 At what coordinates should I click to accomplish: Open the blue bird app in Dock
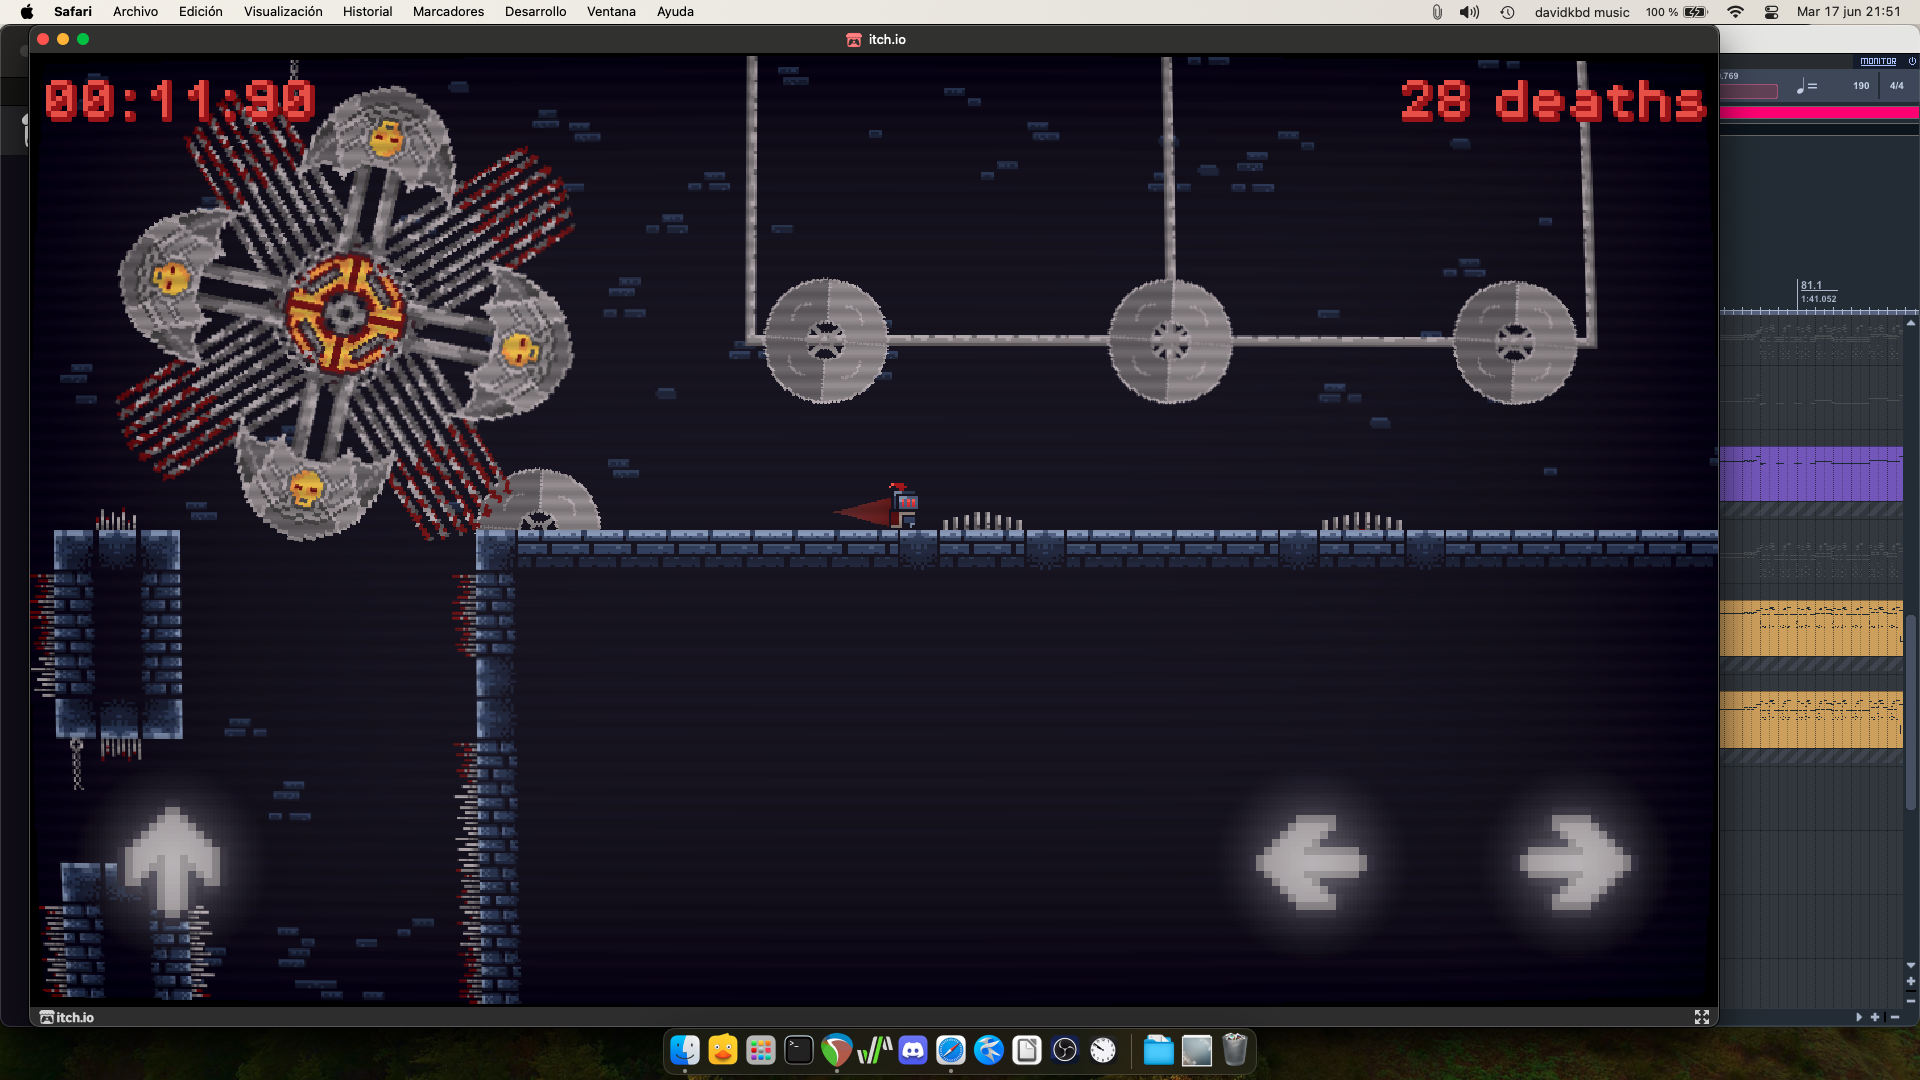[989, 1050]
